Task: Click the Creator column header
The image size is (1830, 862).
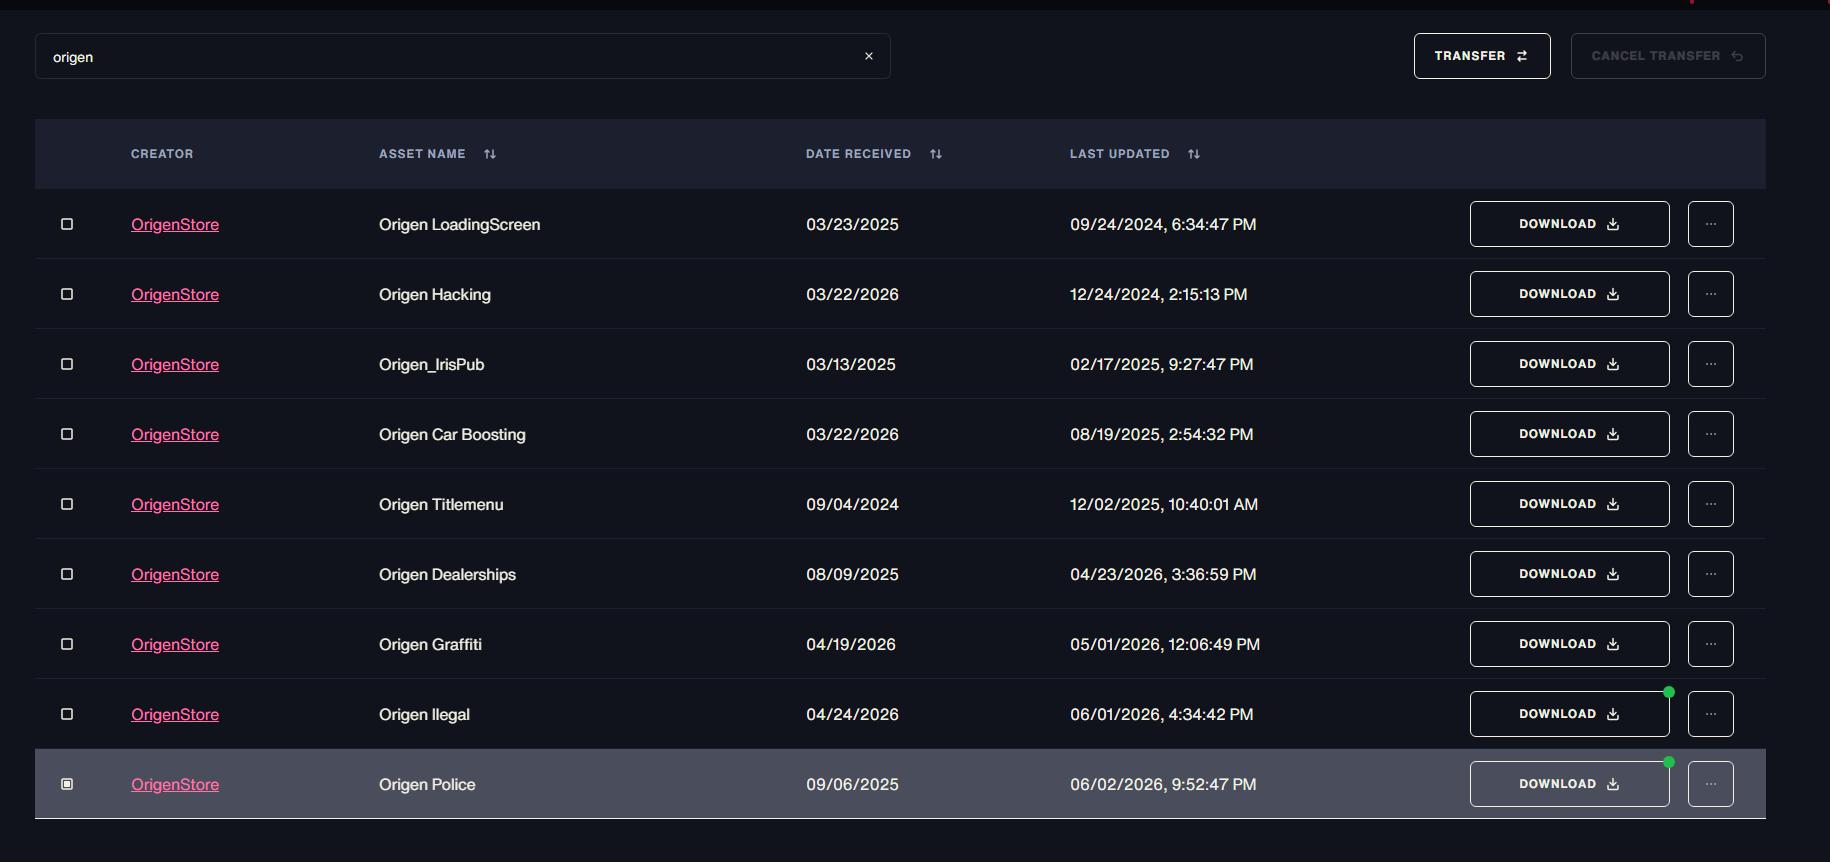Action: click(162, 154)
